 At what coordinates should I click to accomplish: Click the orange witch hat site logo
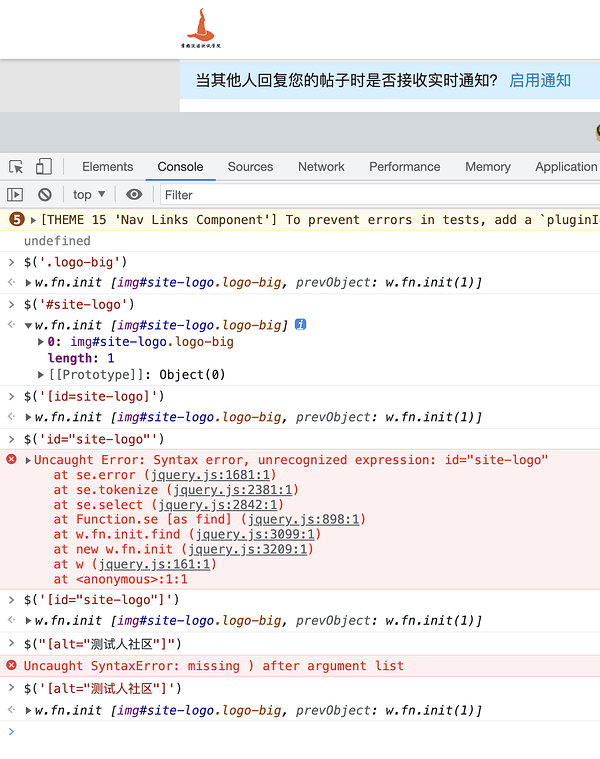tap(201, 28)
